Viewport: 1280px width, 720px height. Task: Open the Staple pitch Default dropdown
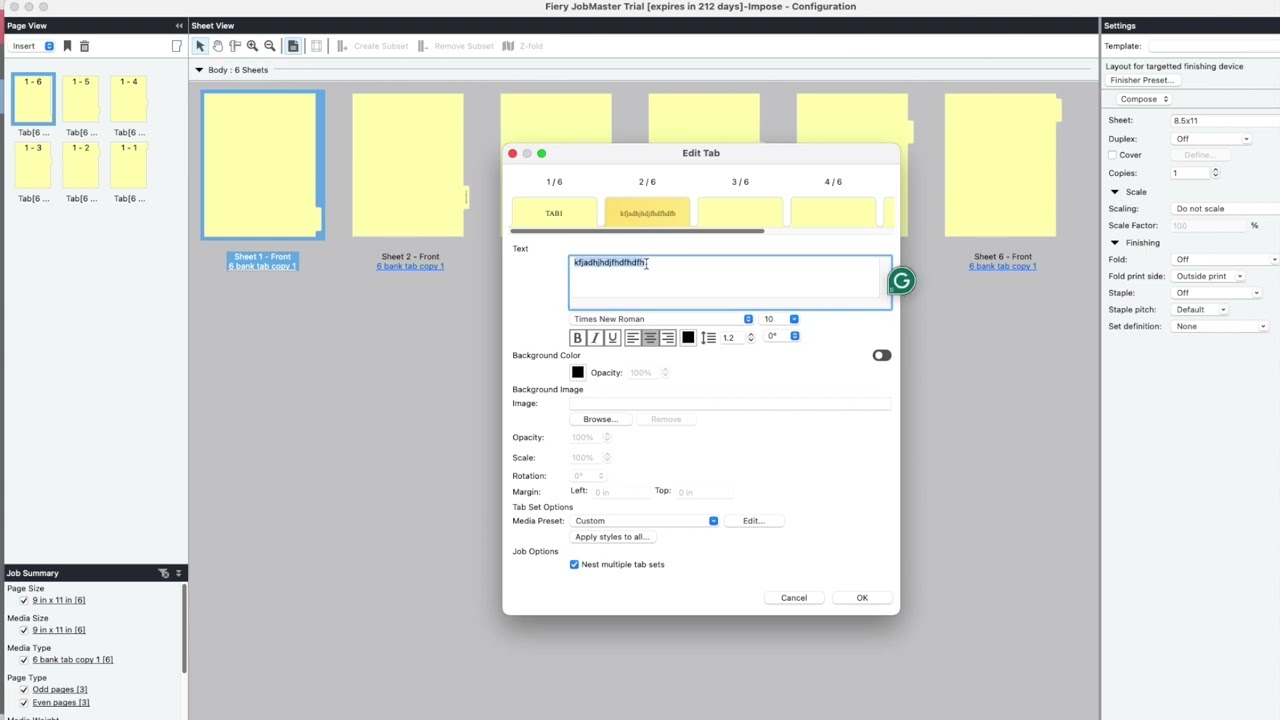pos(1200,310)
